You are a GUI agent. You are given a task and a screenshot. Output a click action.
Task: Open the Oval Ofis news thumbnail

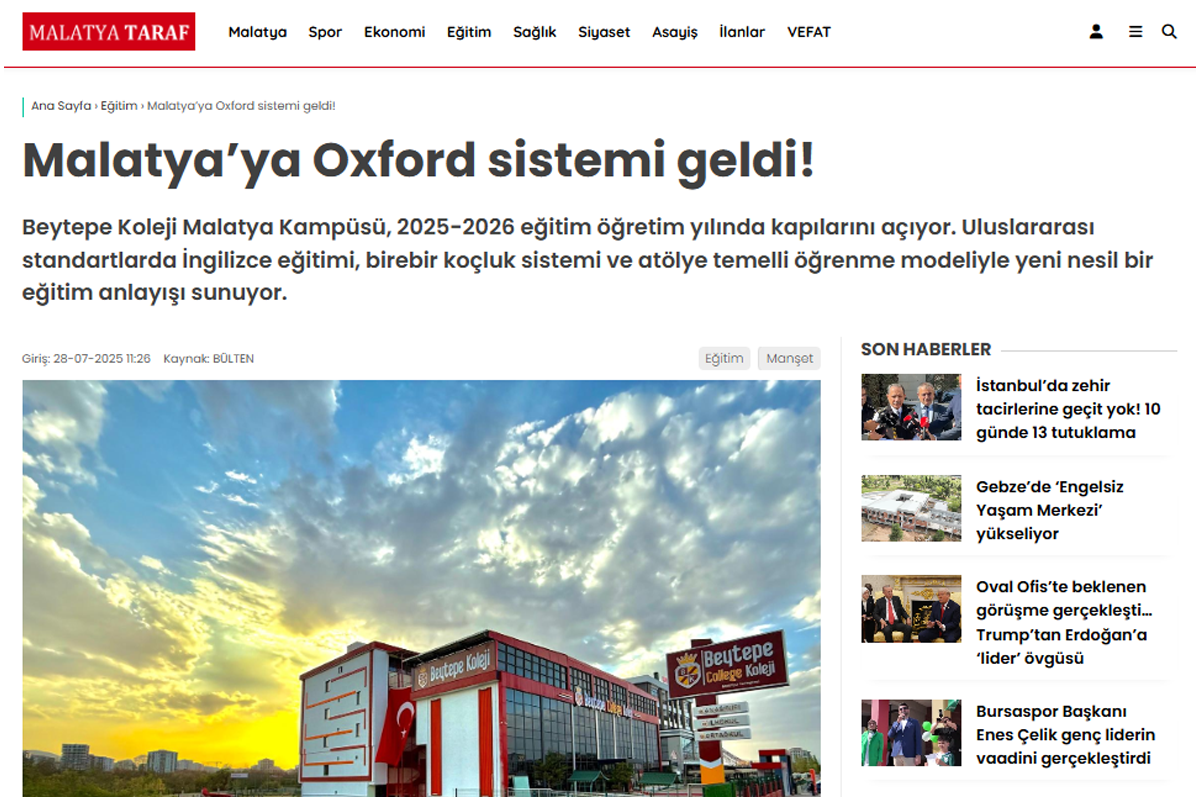point(911,609)
